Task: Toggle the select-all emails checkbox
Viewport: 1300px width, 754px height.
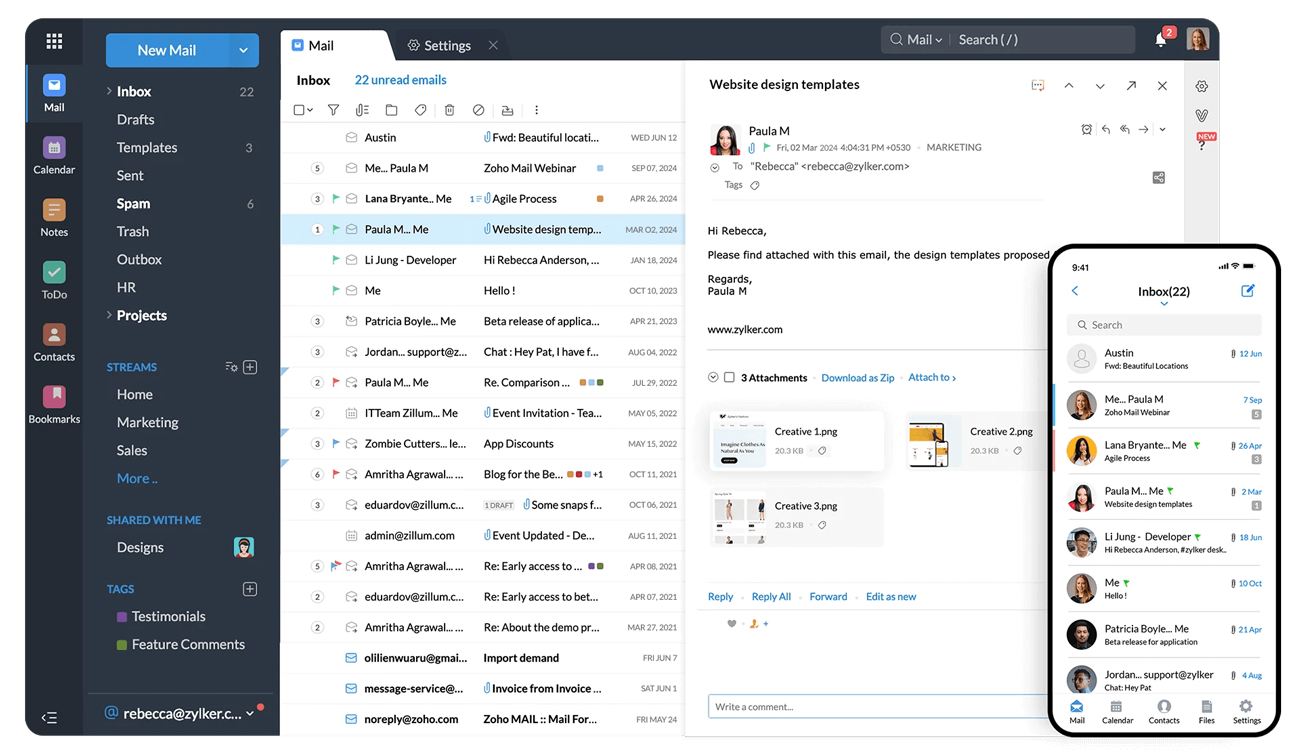Action: (x=300, y=110)
